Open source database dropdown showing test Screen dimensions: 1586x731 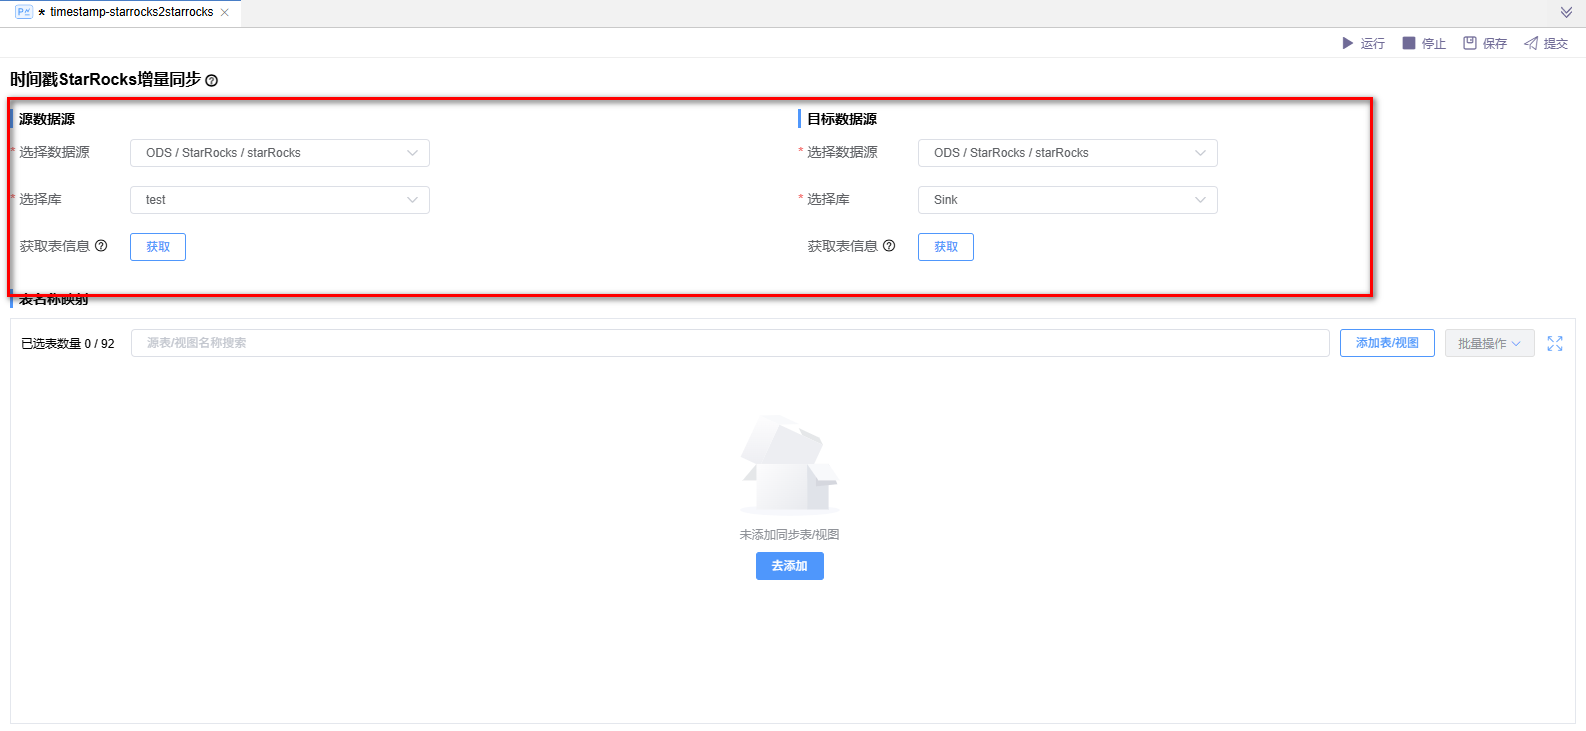tap(280, 200)
